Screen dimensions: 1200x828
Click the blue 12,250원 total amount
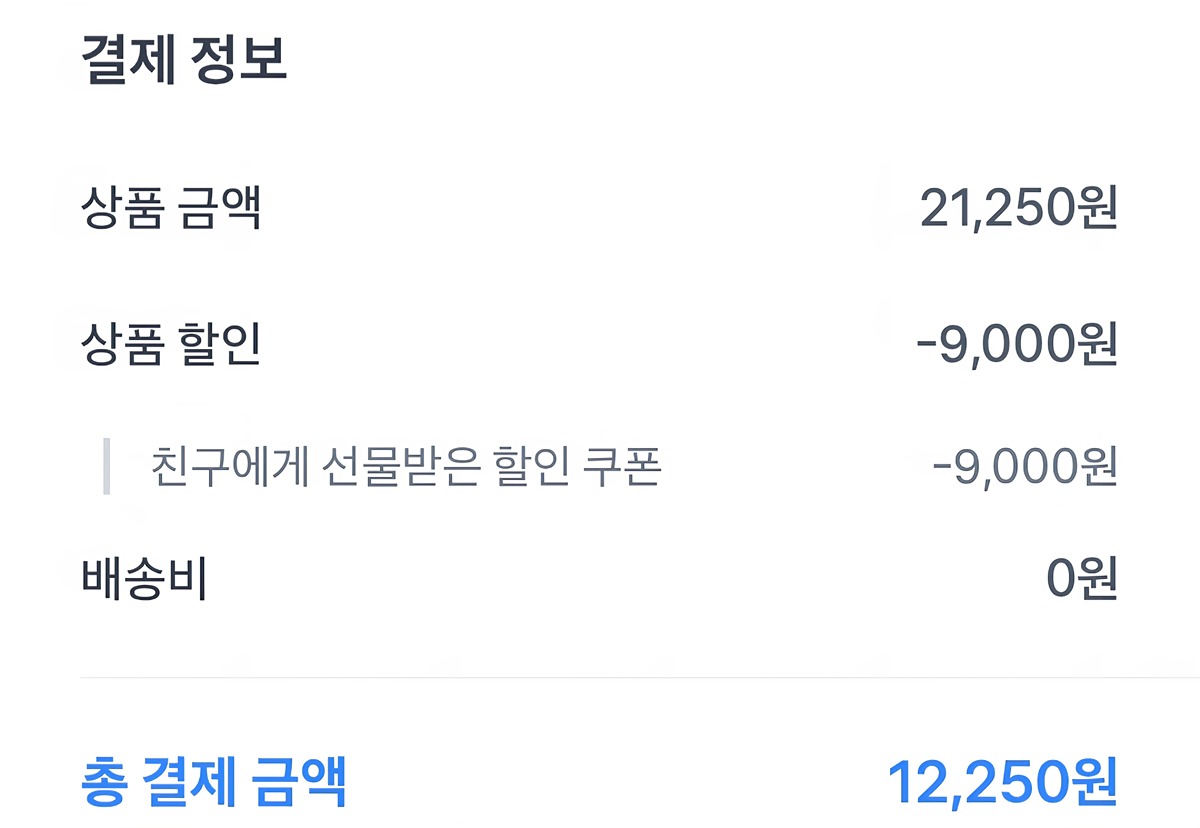pos(1002,782)
